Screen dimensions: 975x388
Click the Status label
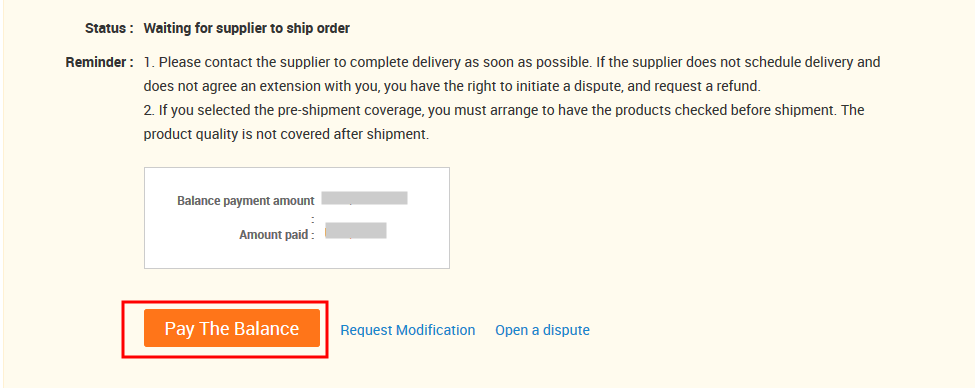[109, 28]
